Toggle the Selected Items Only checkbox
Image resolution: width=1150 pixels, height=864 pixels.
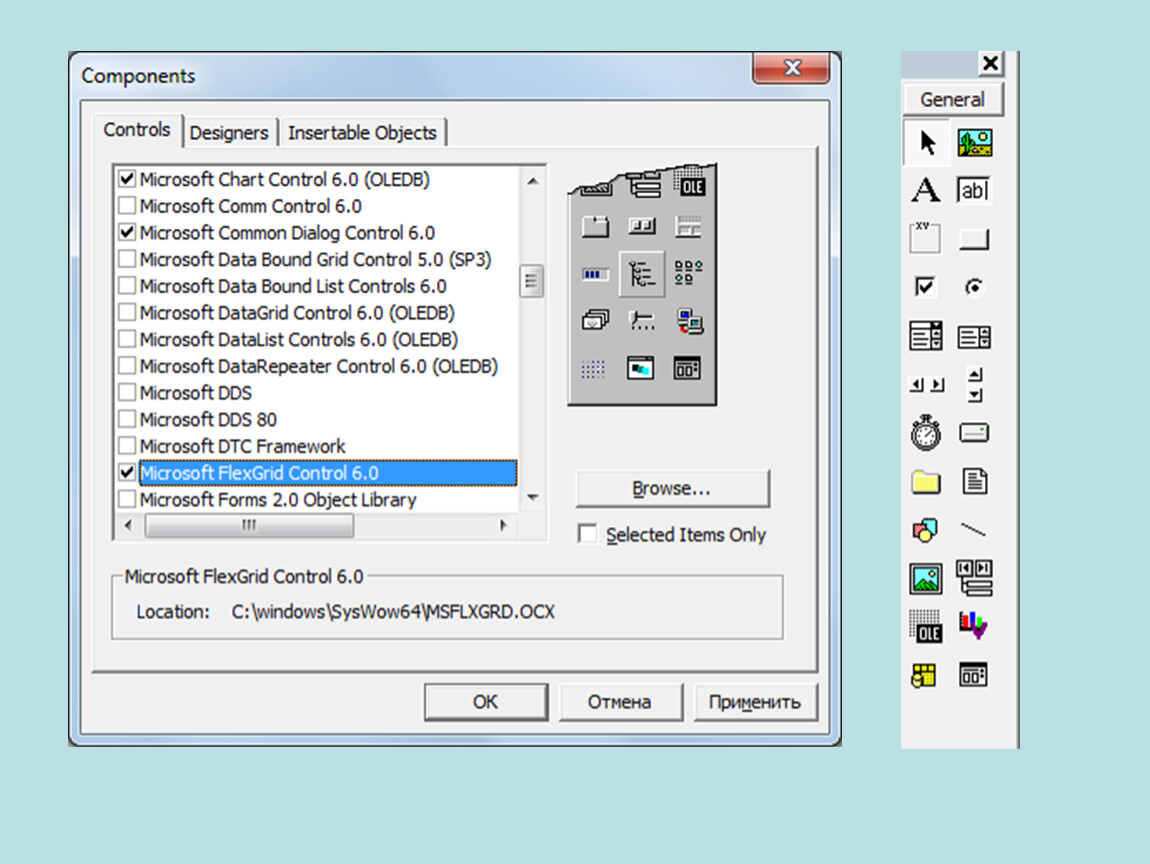point(587,533)
